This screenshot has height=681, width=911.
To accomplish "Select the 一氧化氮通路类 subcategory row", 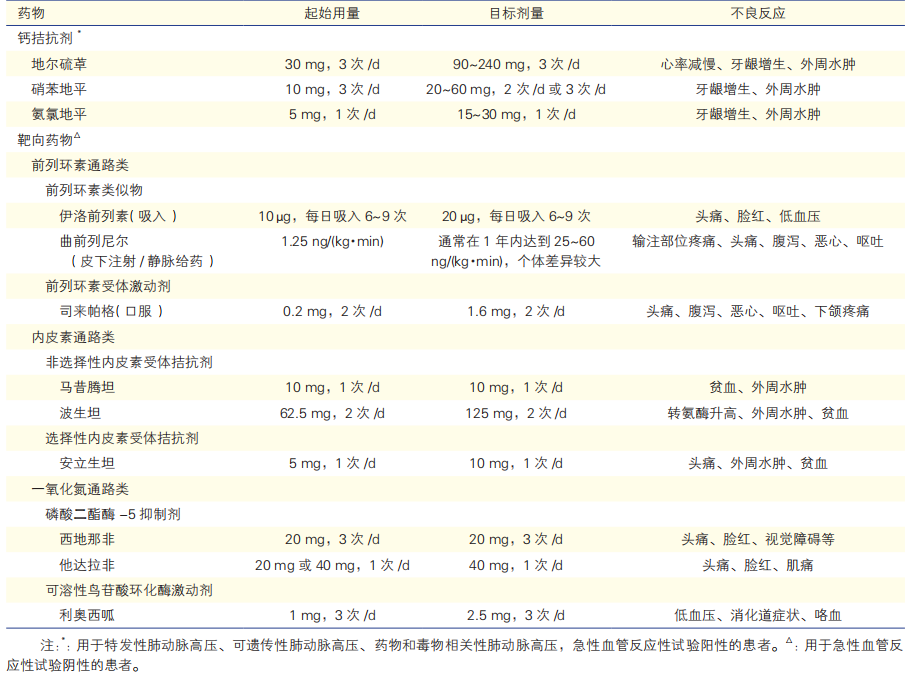I will tap(80, 489).
